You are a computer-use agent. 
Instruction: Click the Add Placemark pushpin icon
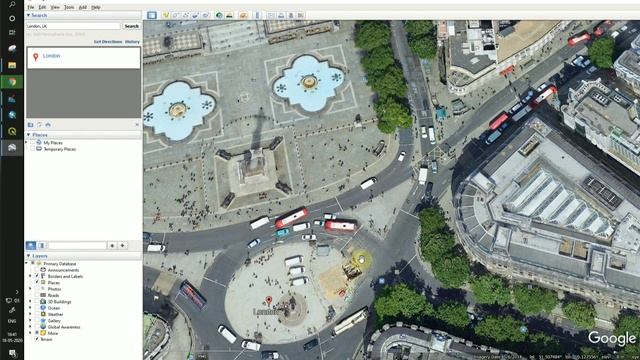tap(165, 15)
